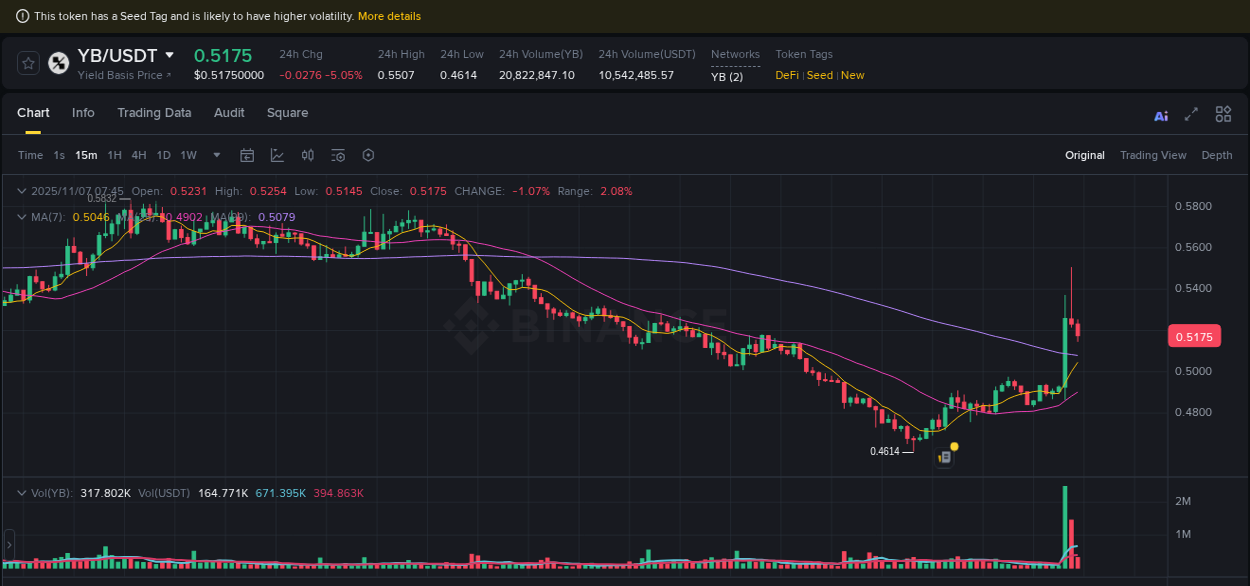Screen dimensions: 1250x586
Task: Click the YB token logo
Action: (58, 63)
